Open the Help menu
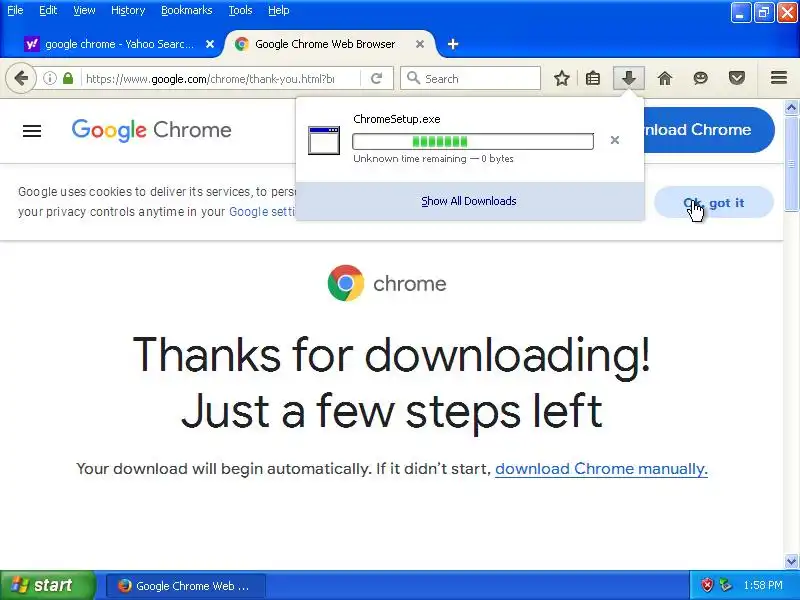800x600 pixels. tap(279, 10)
